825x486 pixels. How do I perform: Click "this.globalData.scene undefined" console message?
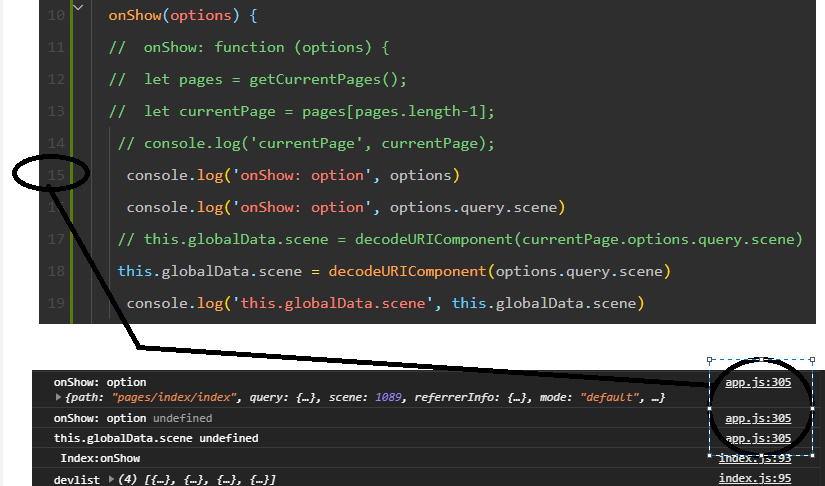156,438
